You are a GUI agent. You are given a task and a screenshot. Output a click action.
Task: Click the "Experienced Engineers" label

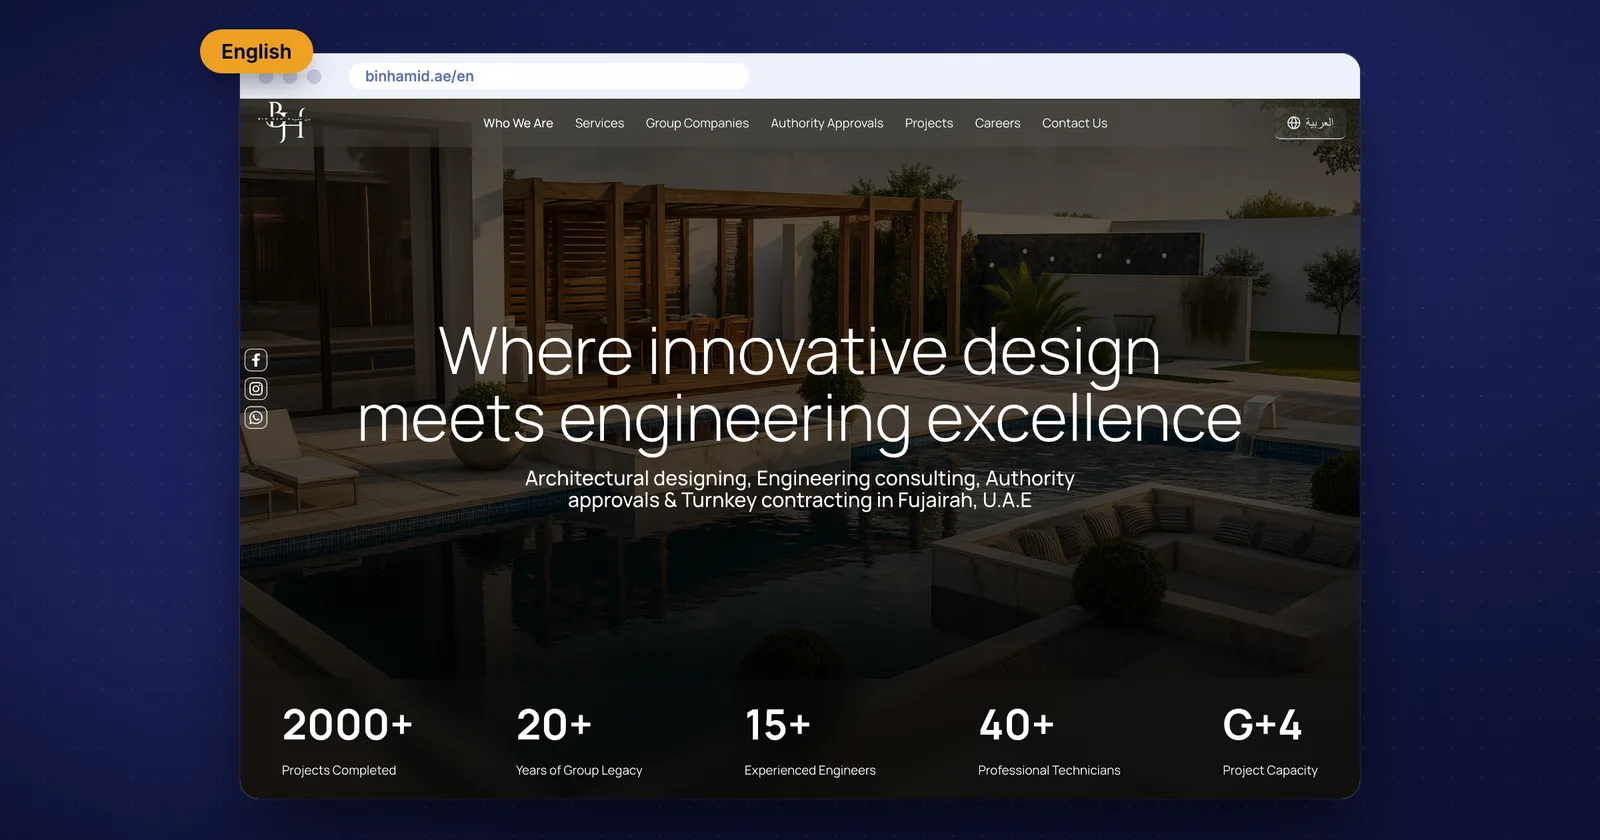(810, 770)
